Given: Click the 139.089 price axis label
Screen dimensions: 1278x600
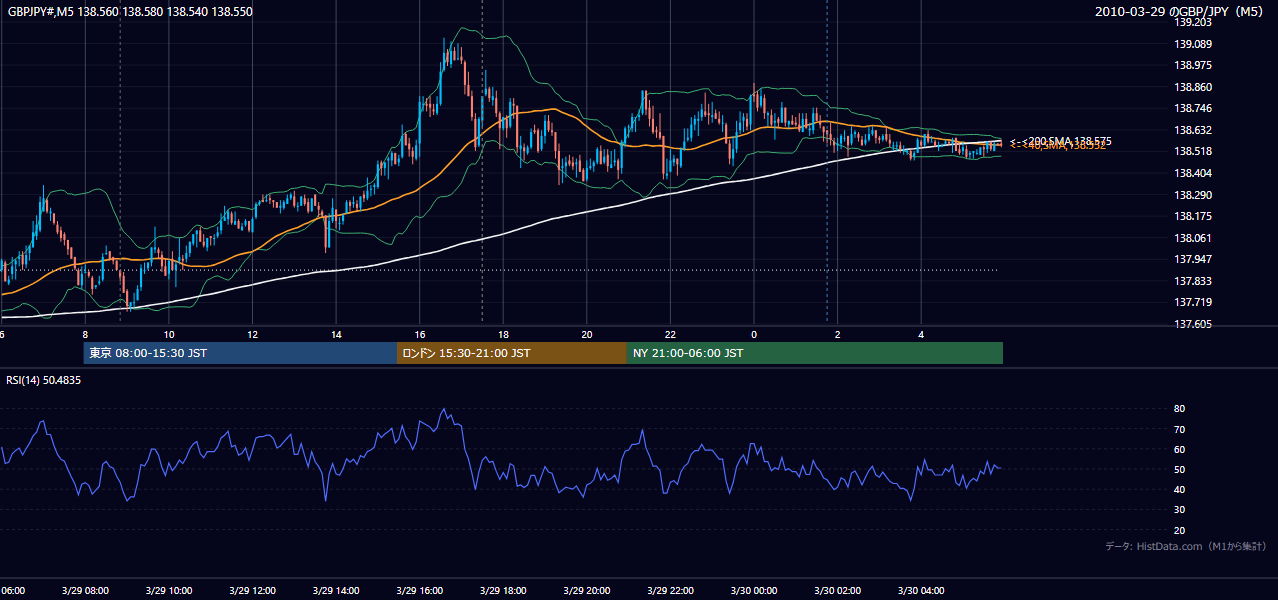Looking at the screenshot, I should click(x=1193, y=44).
